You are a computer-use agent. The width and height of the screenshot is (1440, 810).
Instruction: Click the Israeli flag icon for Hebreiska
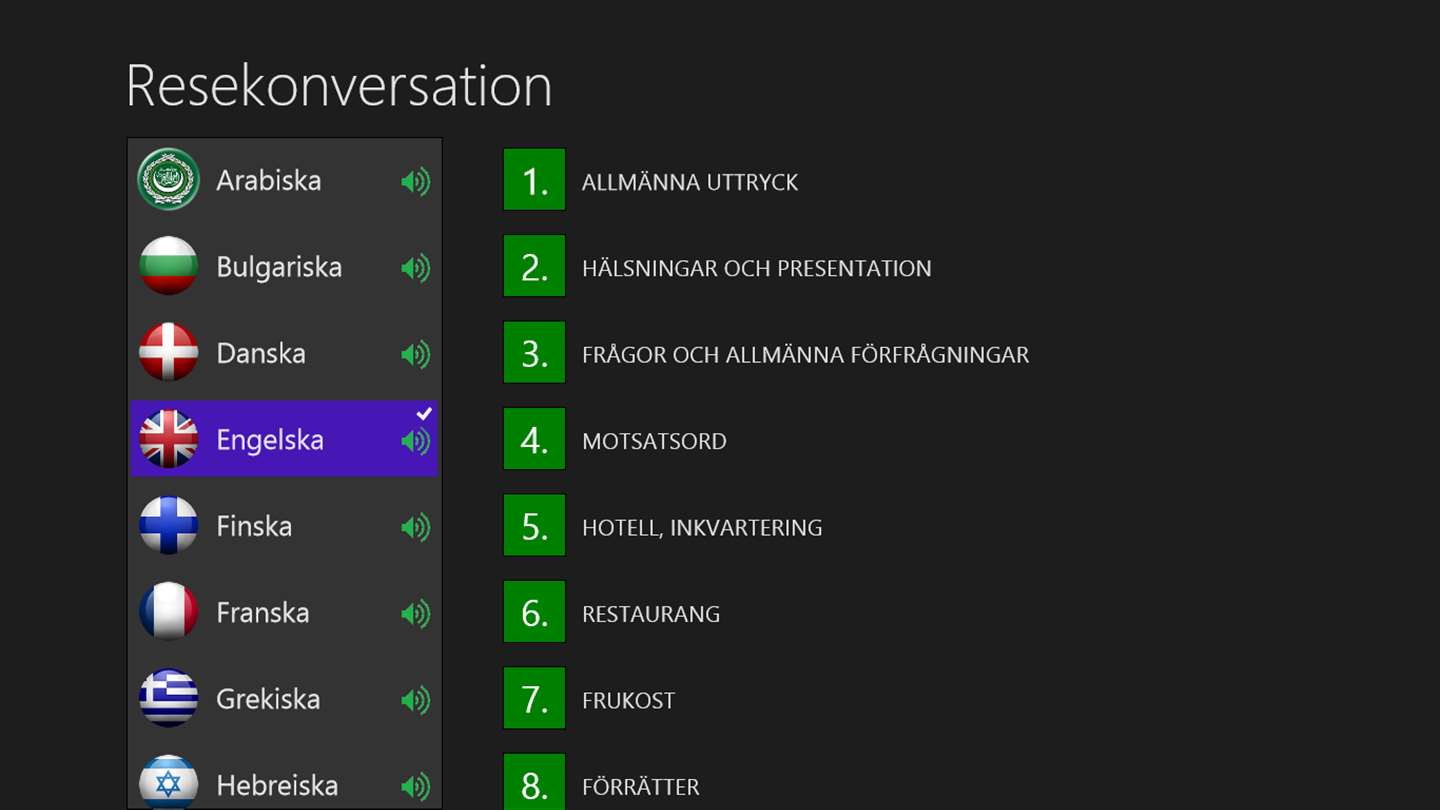pyautogui.click(x=168, y=782)
